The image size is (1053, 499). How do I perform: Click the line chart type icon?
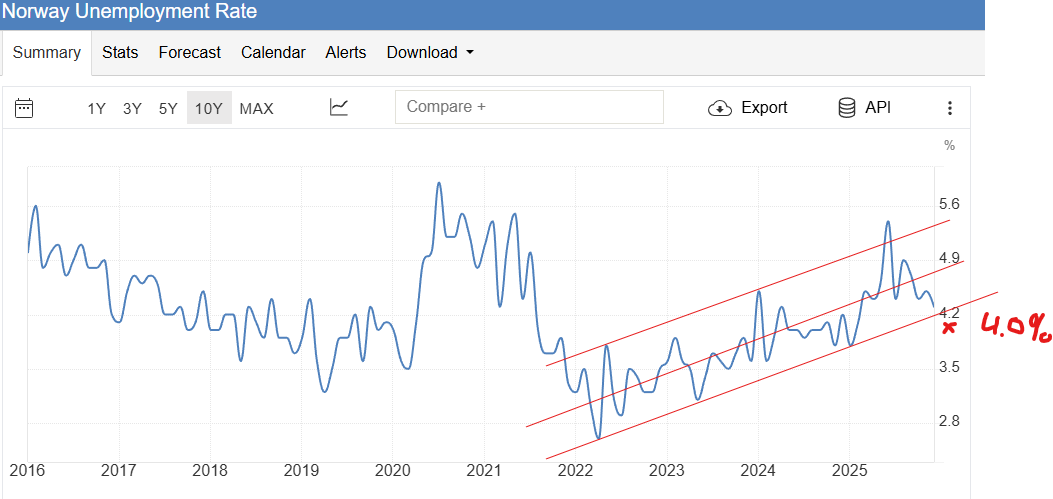(x=339, y=108)
